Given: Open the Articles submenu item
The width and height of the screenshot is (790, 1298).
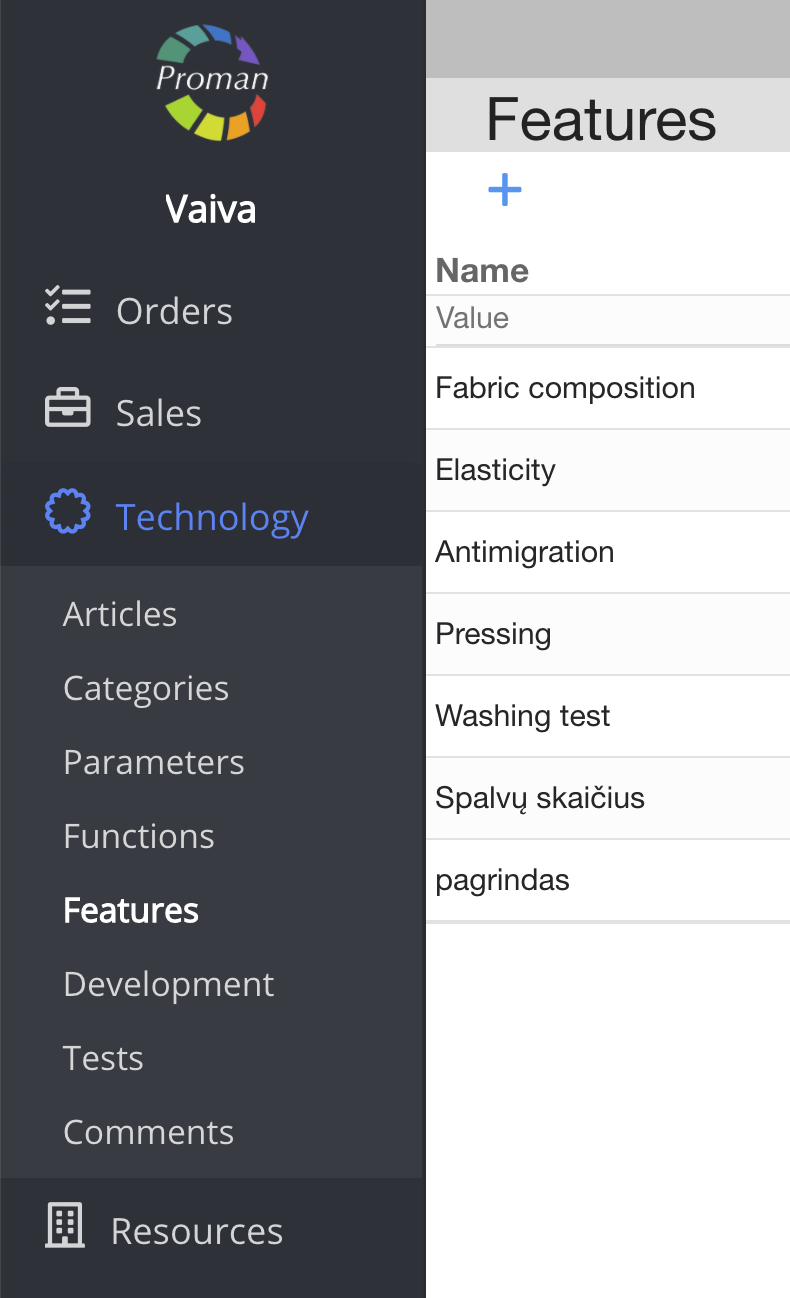Looking at the screenshot, I should (120, 614).
